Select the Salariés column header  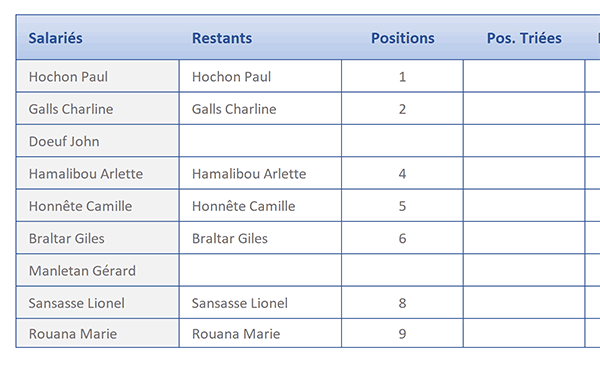click(x=97, y=37)
